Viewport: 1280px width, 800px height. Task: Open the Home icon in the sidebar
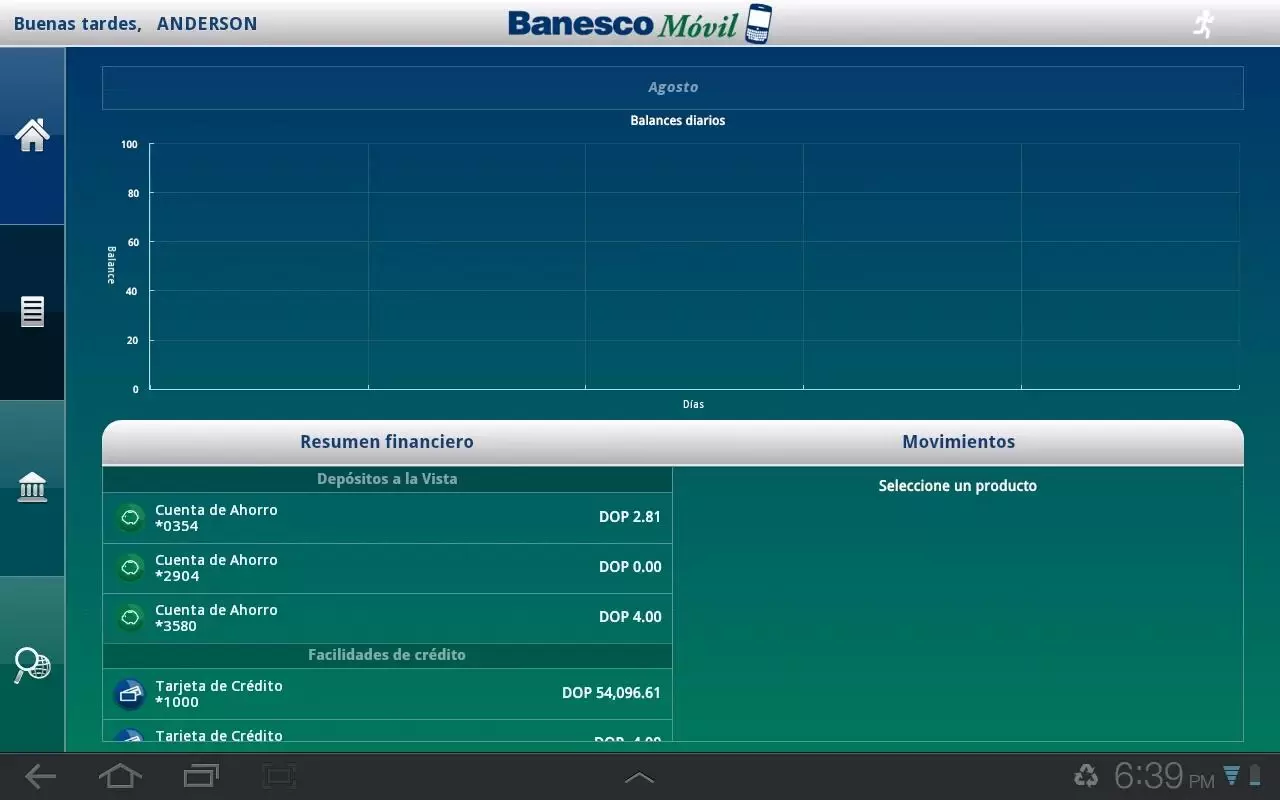(32, 135)
